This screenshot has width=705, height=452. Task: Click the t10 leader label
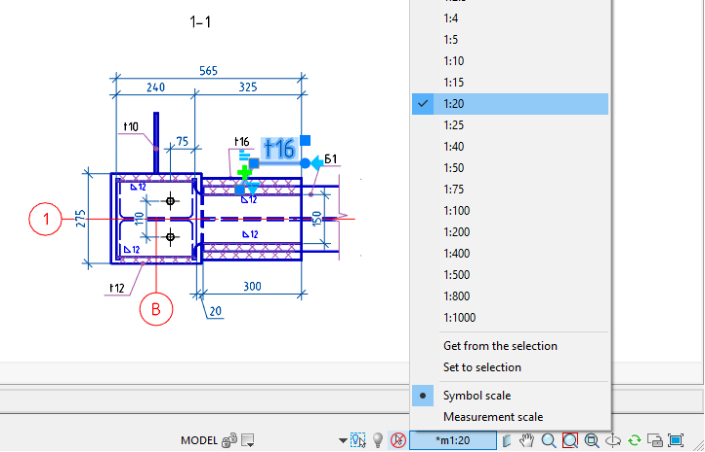click(131, 126)
